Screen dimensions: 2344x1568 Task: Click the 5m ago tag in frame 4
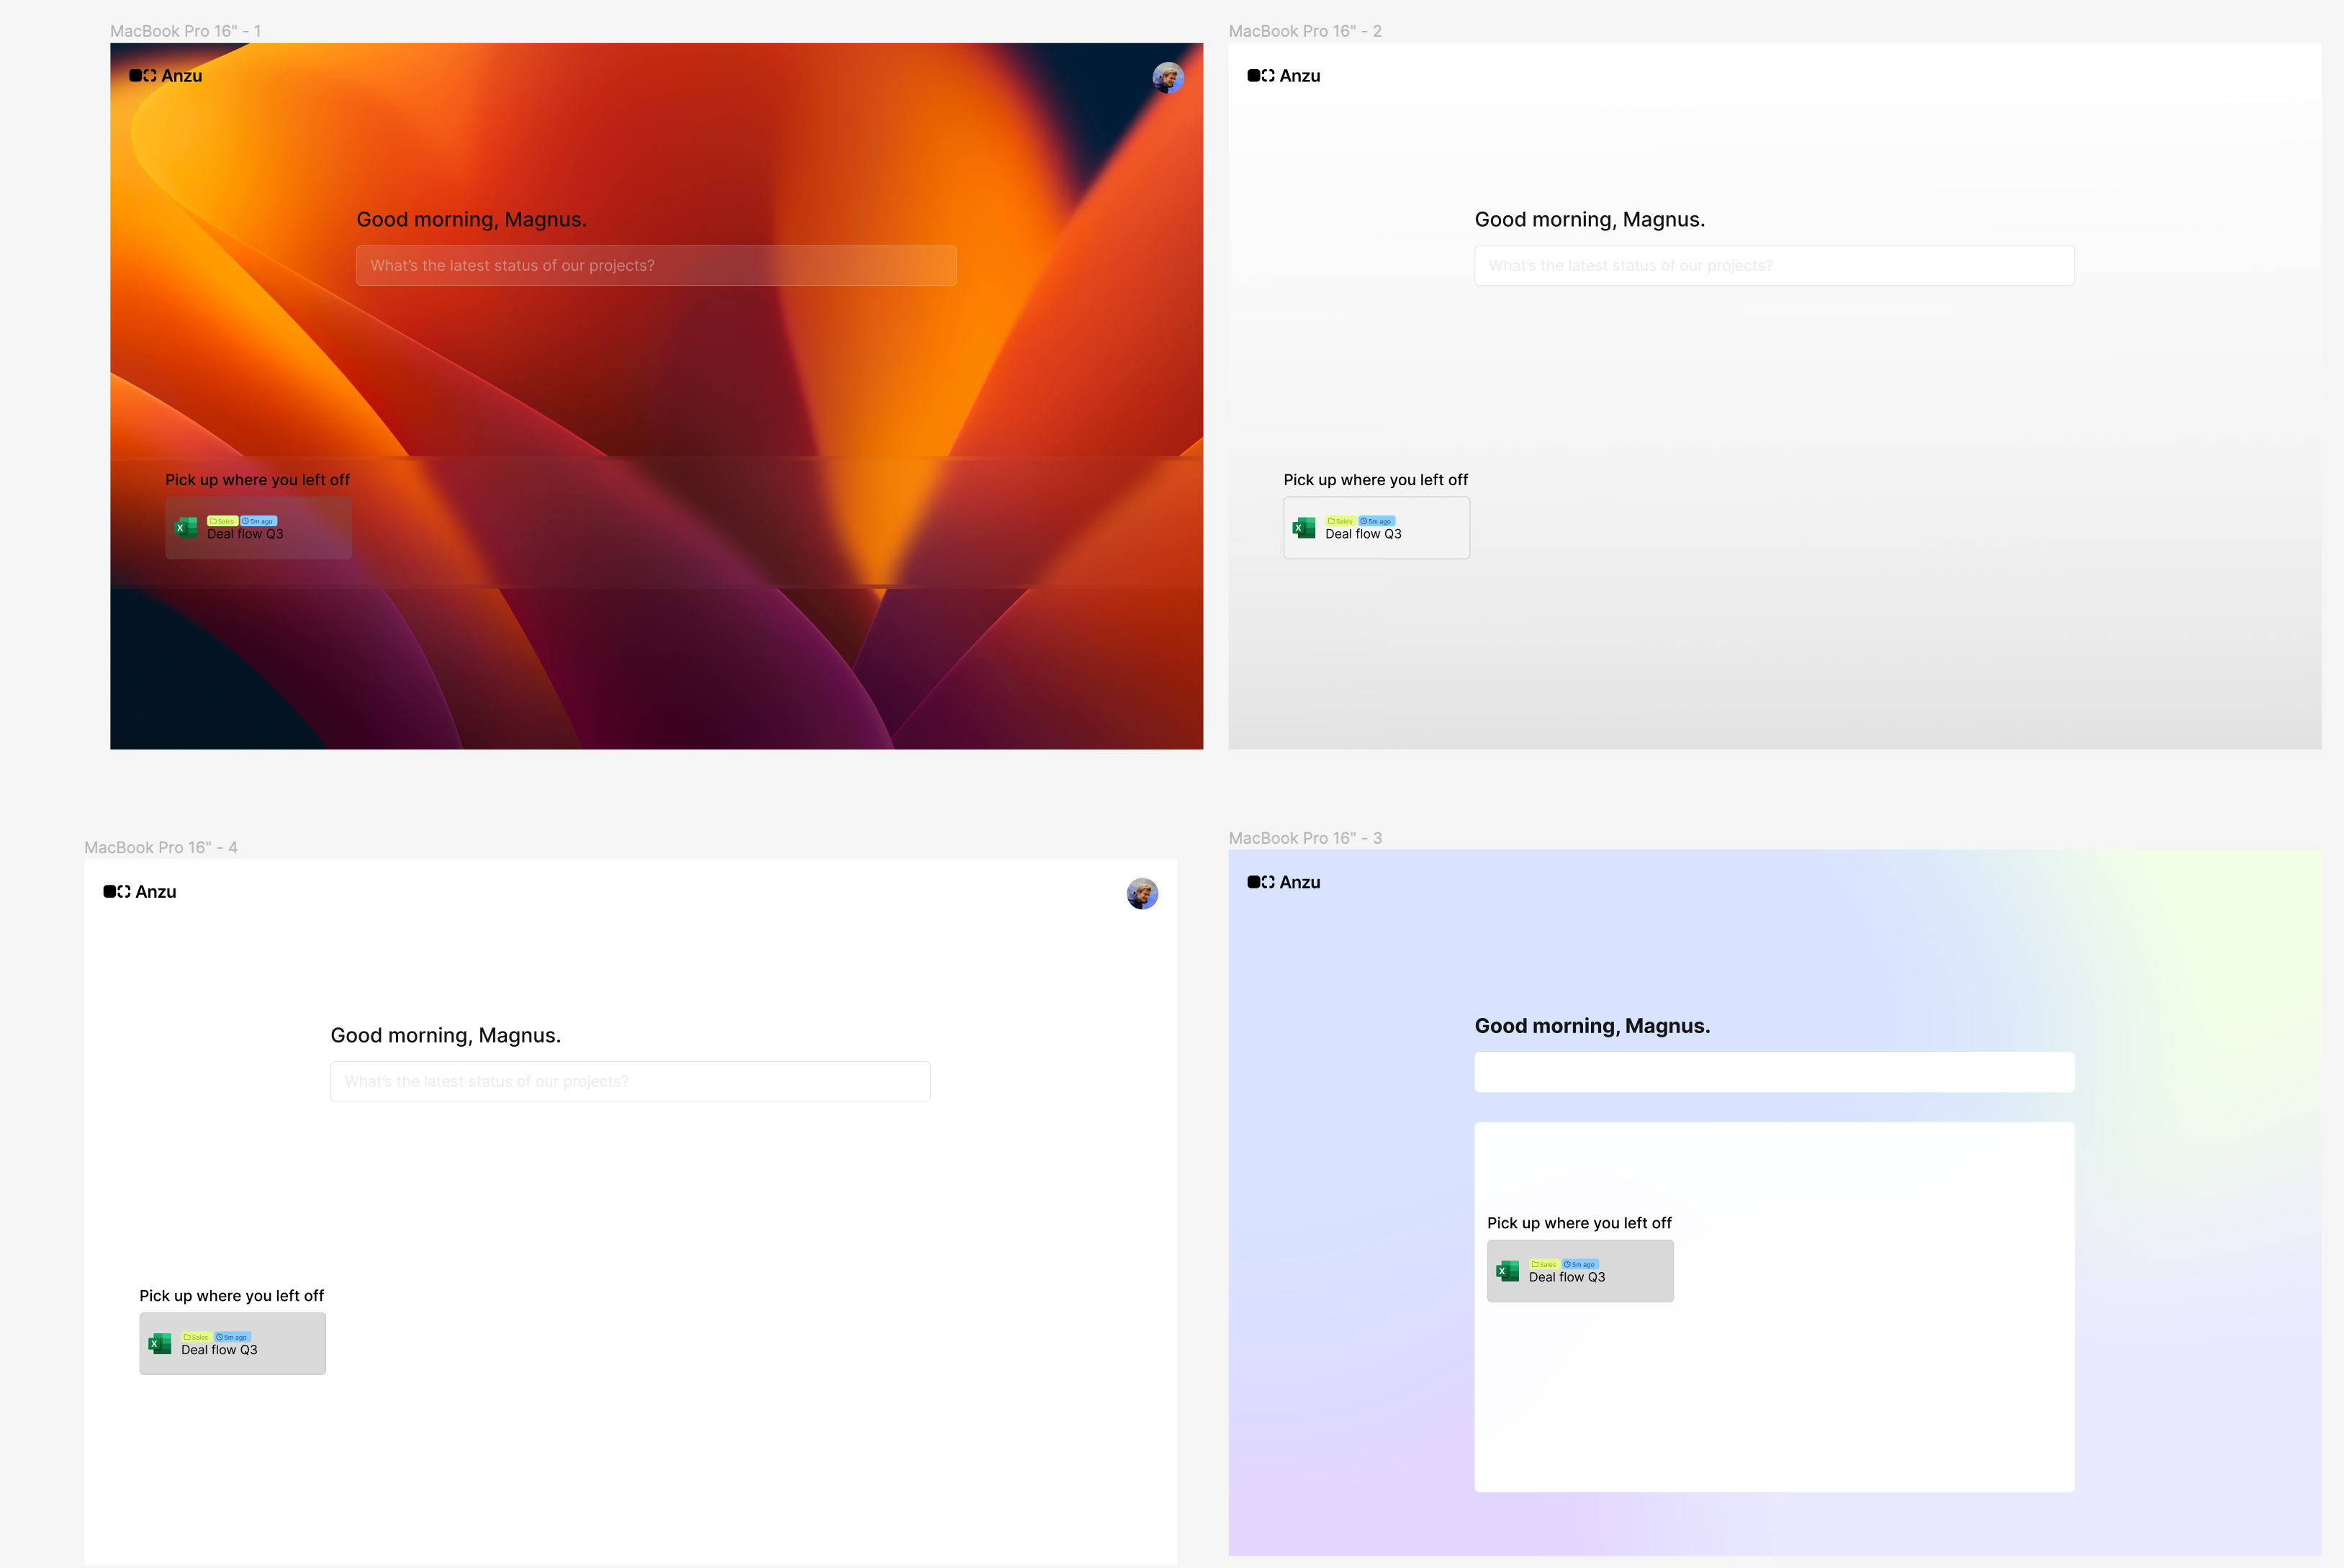pos(232,1337)
